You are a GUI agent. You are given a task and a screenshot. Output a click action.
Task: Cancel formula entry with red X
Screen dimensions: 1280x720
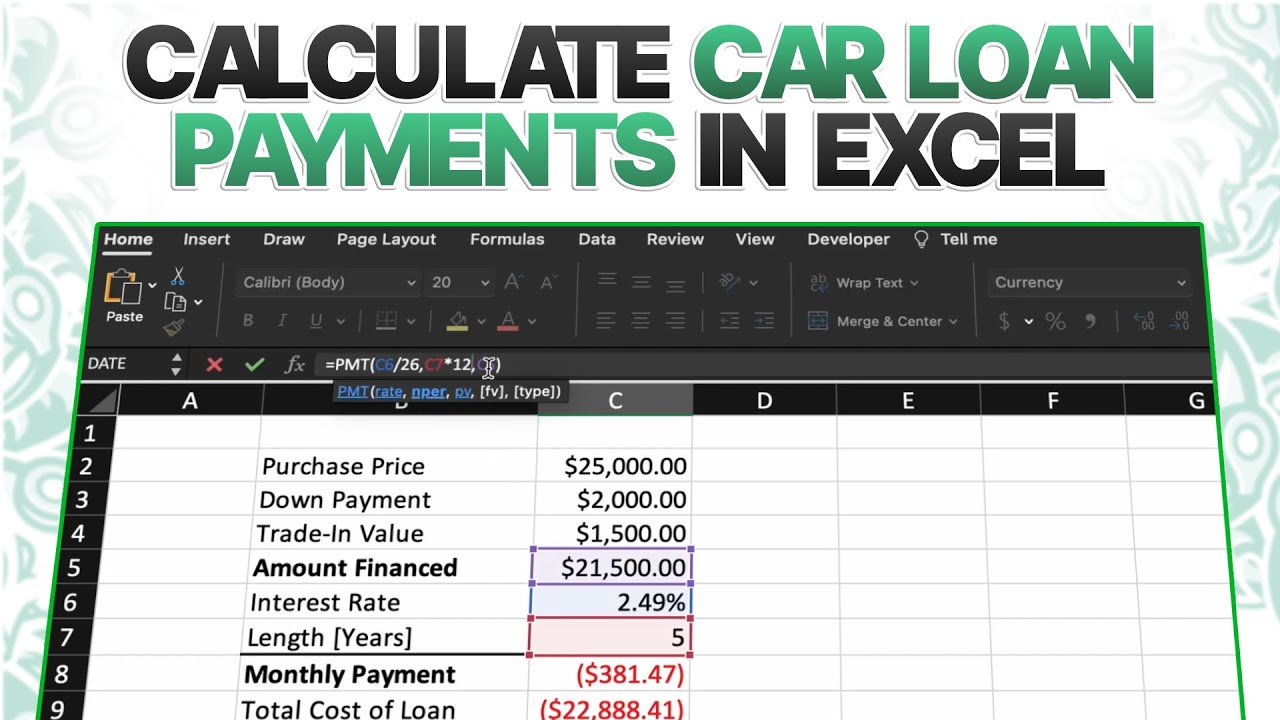(214, 364)
